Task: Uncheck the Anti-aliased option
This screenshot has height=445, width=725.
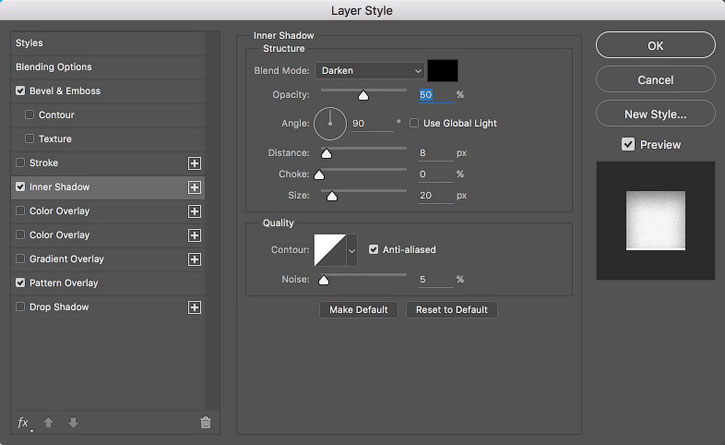Action: (374, 249)
